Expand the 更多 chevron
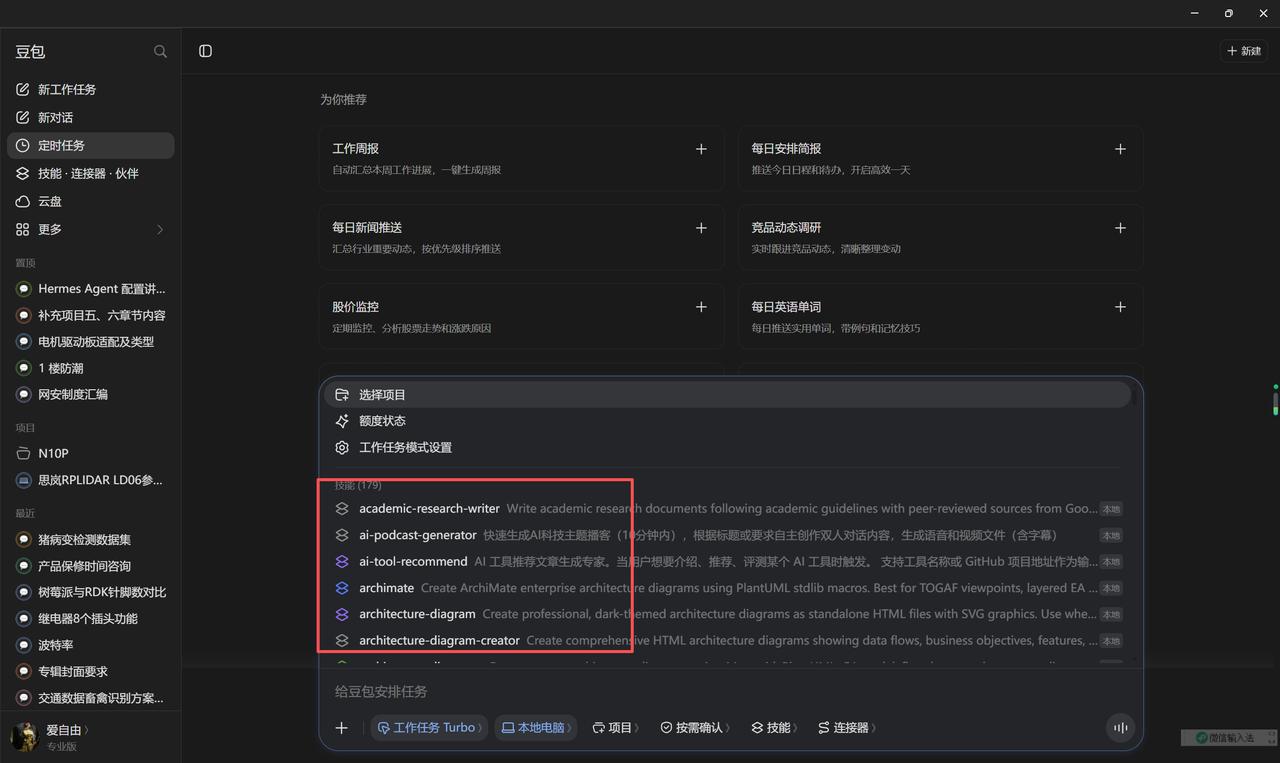Image resolution: width=1280 pixels, height=763 pixels. click(160, 229)
